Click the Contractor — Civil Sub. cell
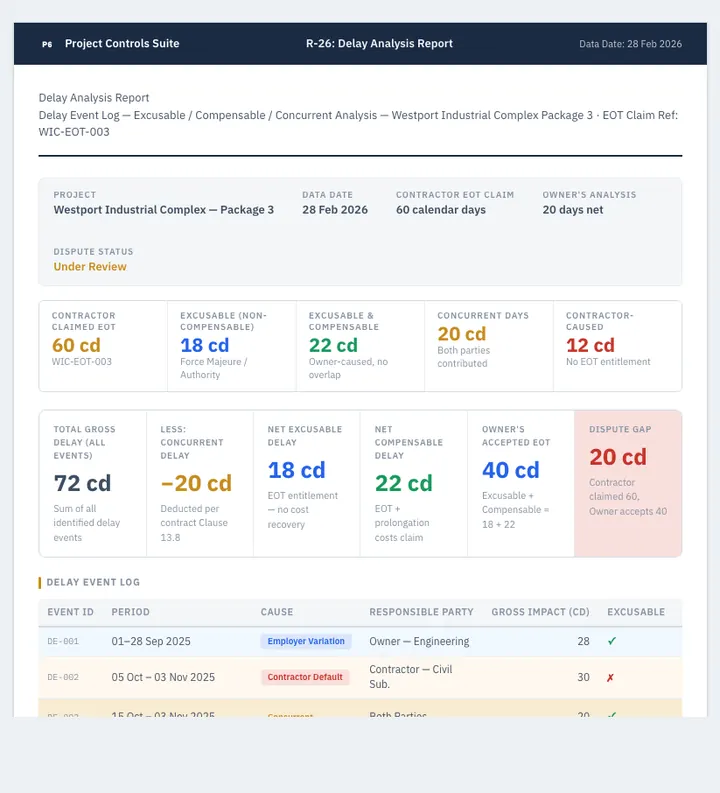The width and height of the screenshot is (720, 793). click(x=411, y=677)
